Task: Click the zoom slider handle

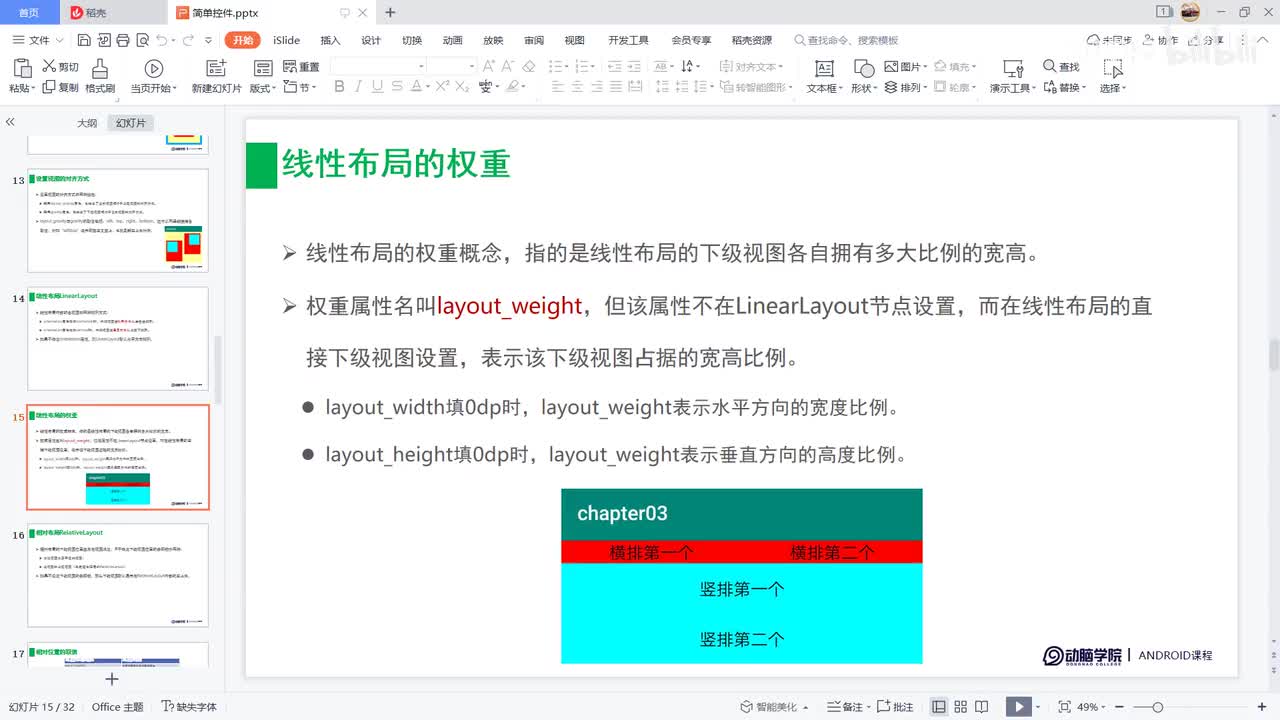Action: tap(1157, 707)
